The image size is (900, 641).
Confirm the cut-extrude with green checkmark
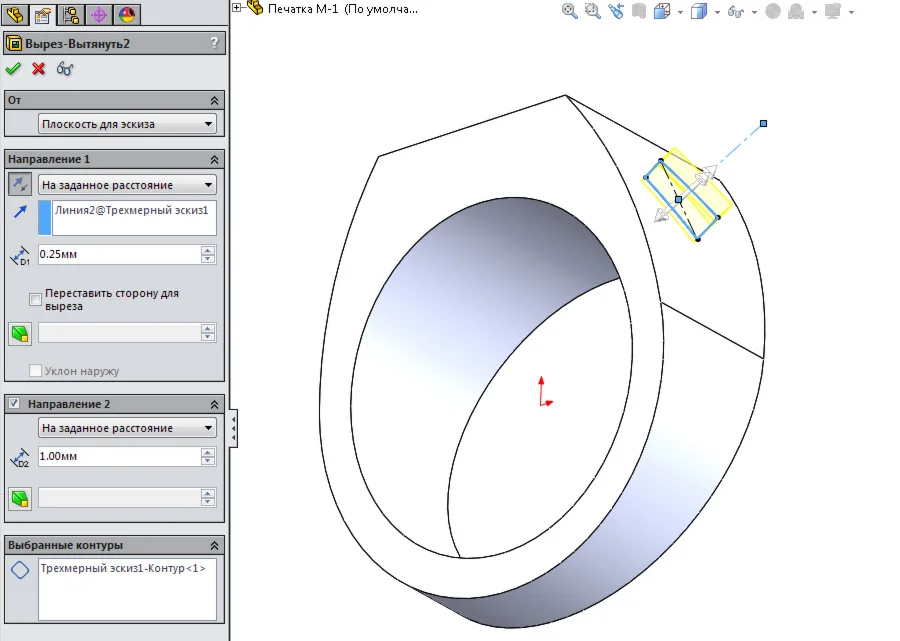coord(13,69)
